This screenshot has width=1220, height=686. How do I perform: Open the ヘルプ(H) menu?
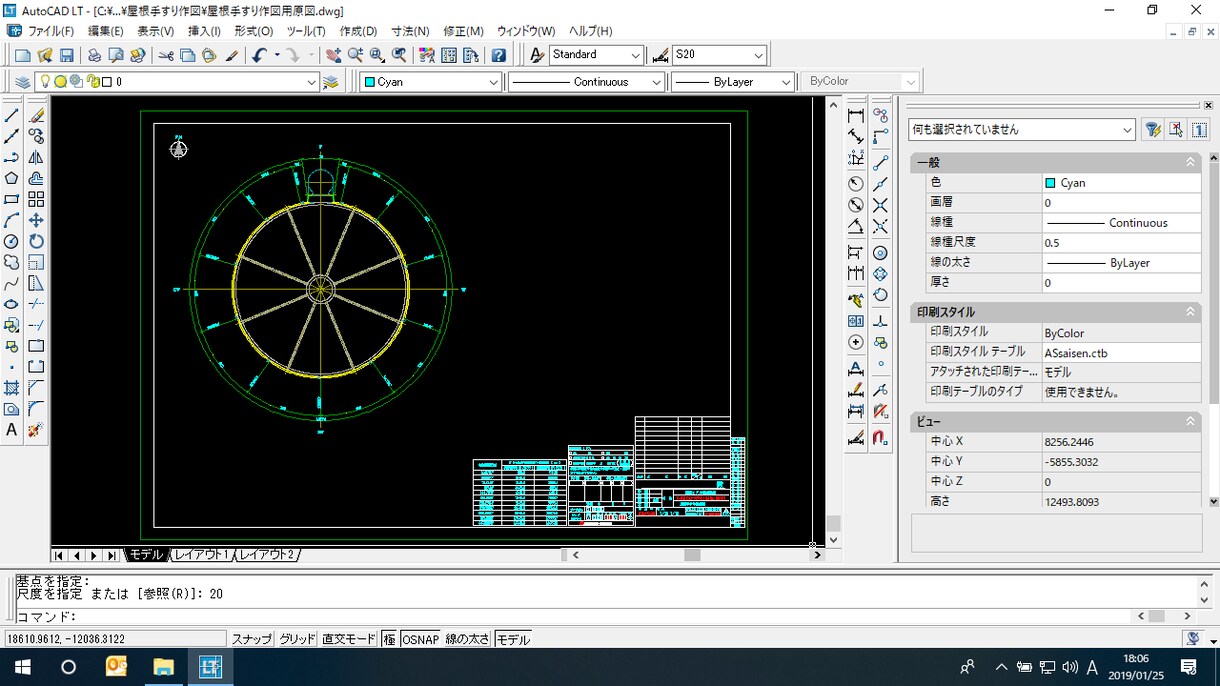coord(590,31)
